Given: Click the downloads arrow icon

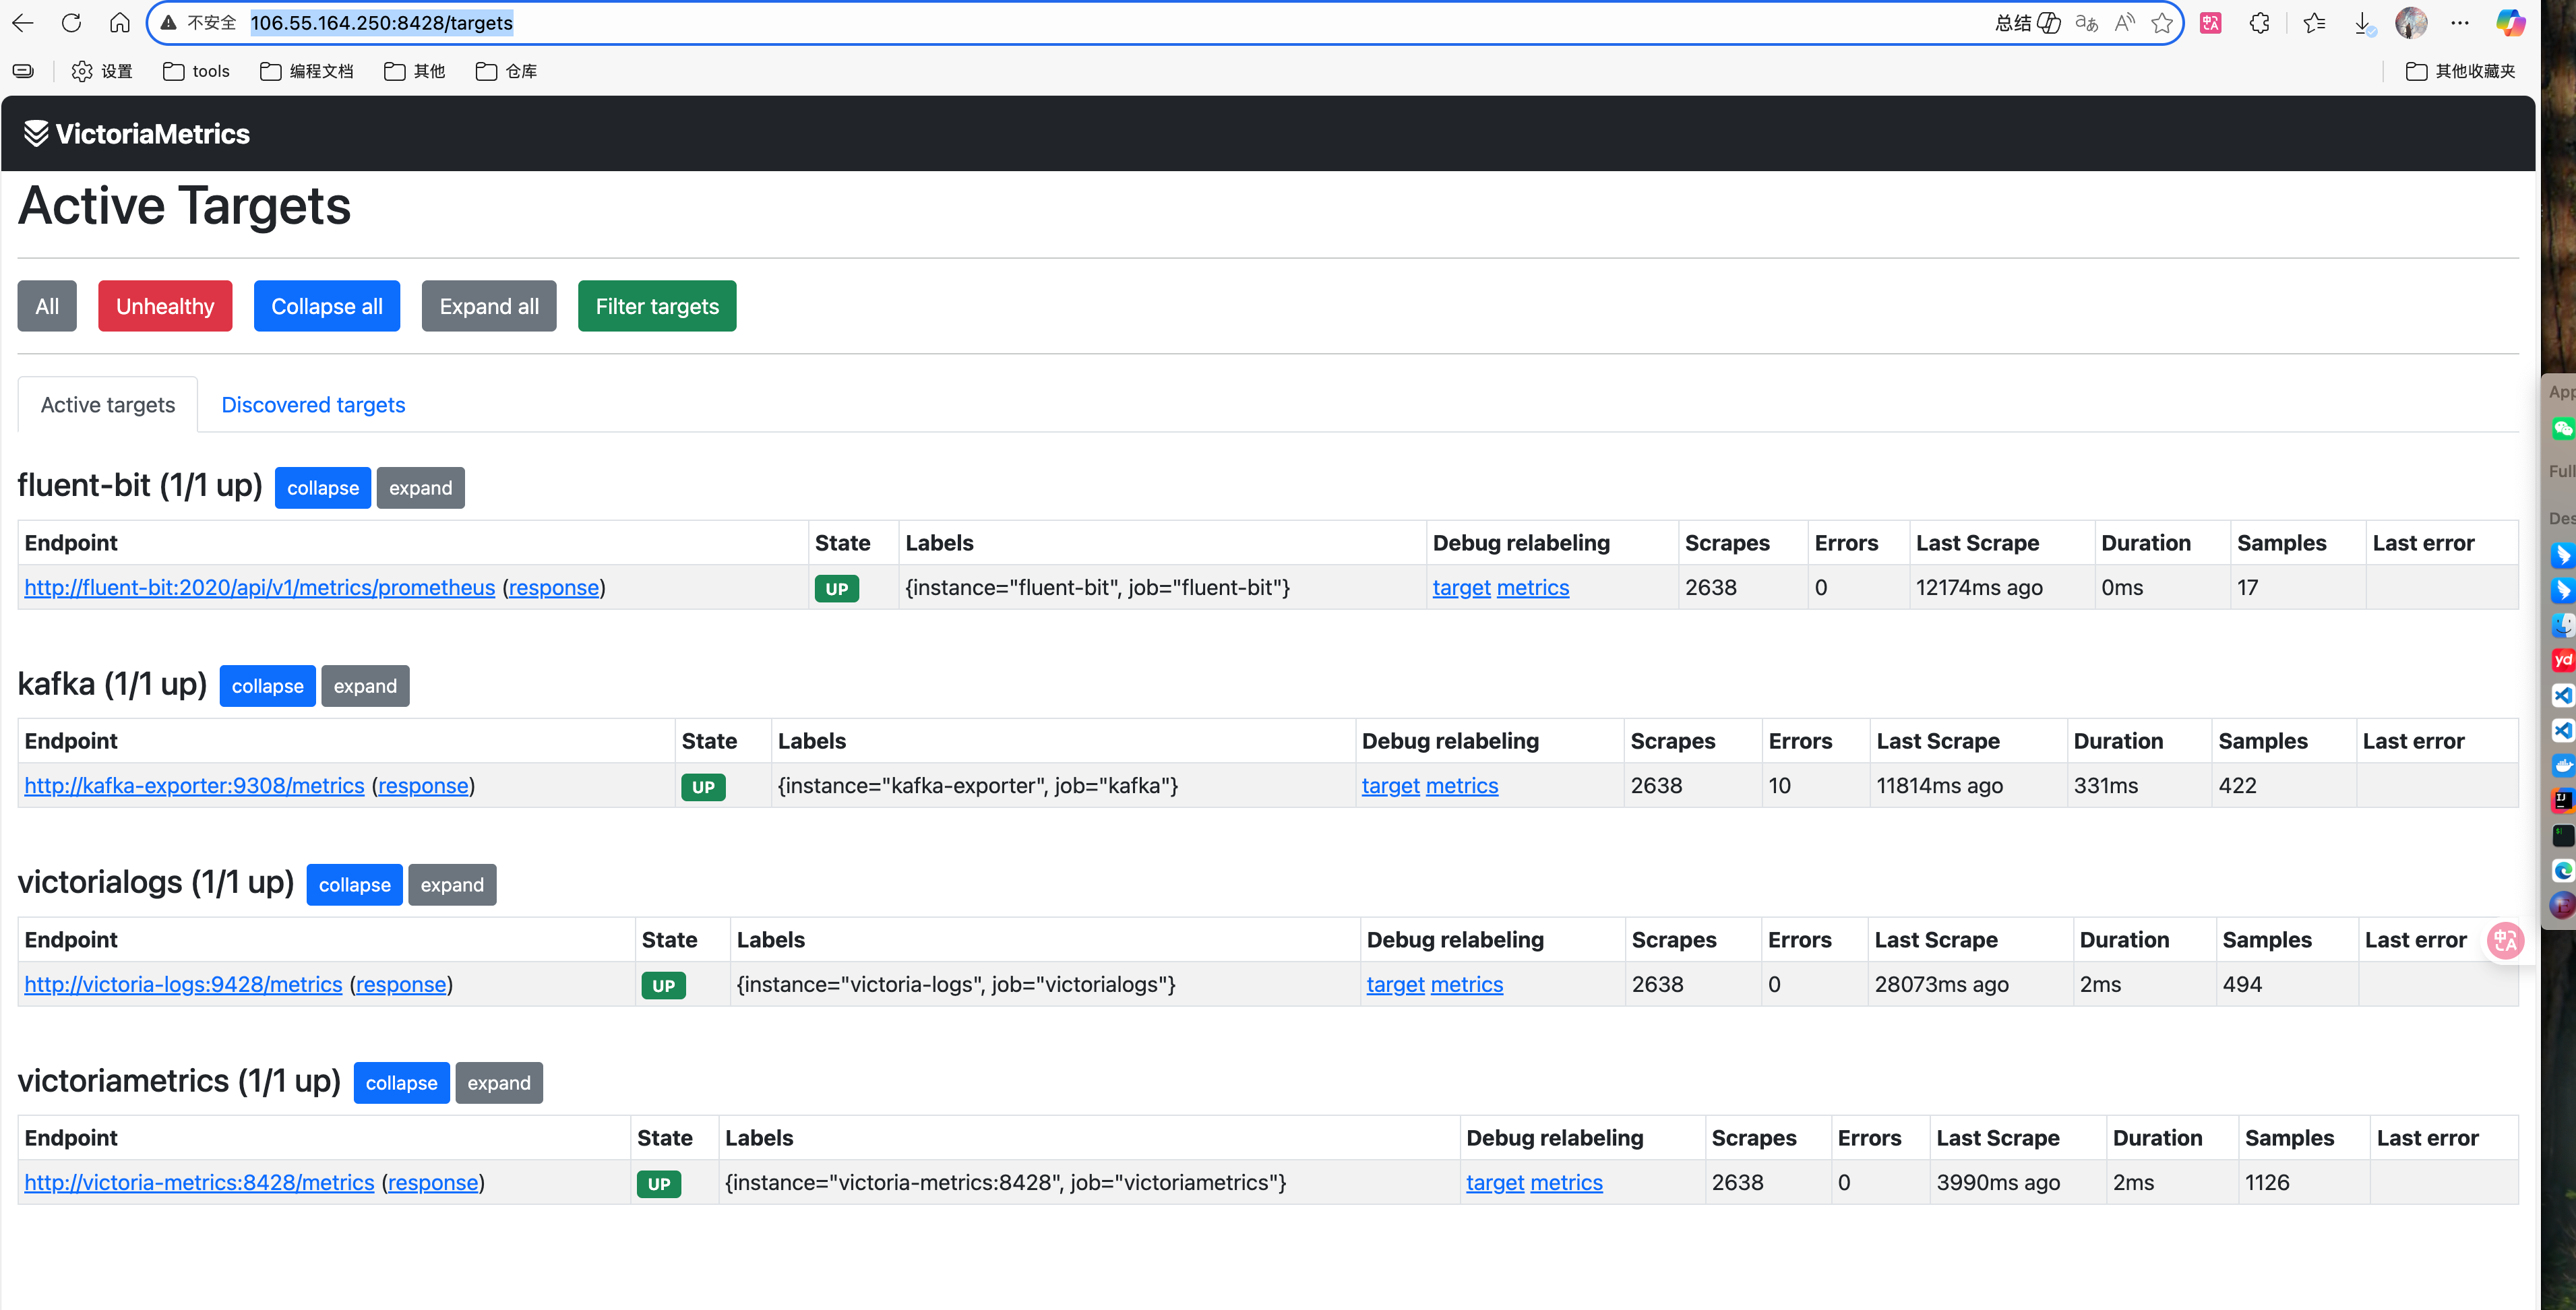Looking at the screenshot, I should click(x=2362, y=23).
